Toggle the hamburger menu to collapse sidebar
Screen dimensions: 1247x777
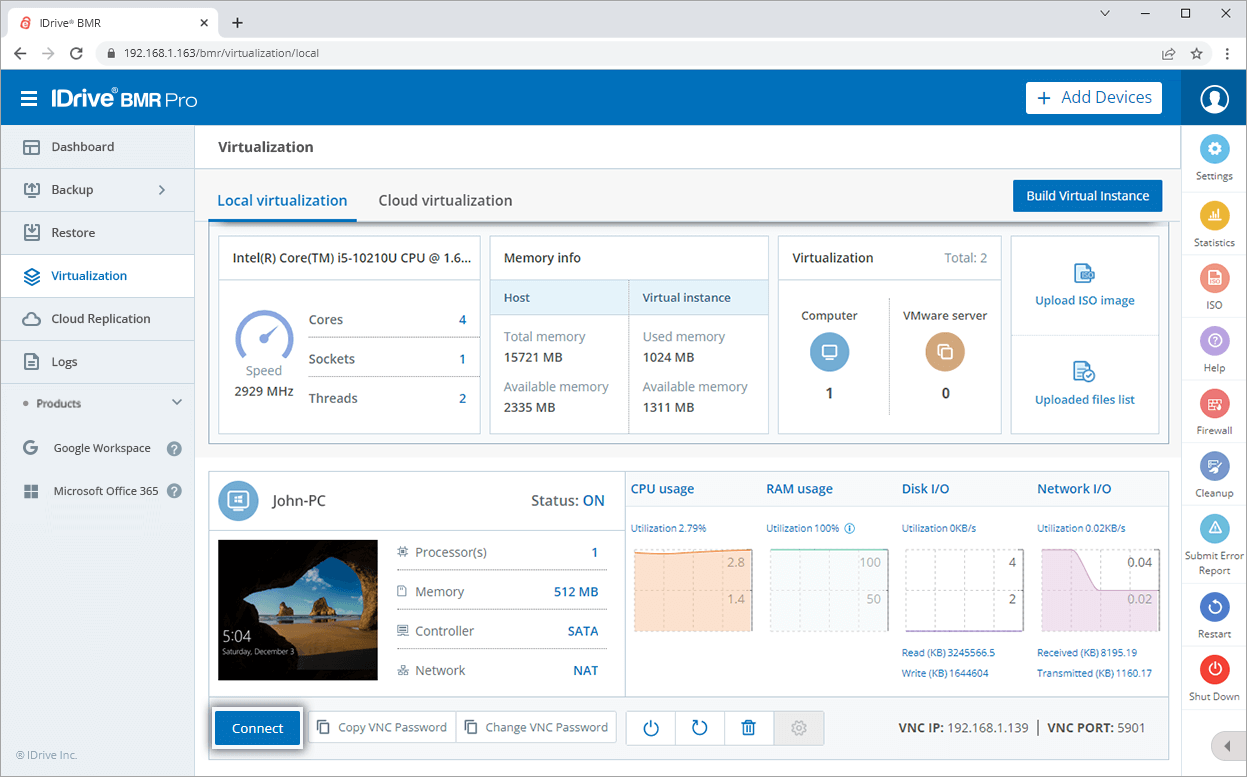click(29, 98)
